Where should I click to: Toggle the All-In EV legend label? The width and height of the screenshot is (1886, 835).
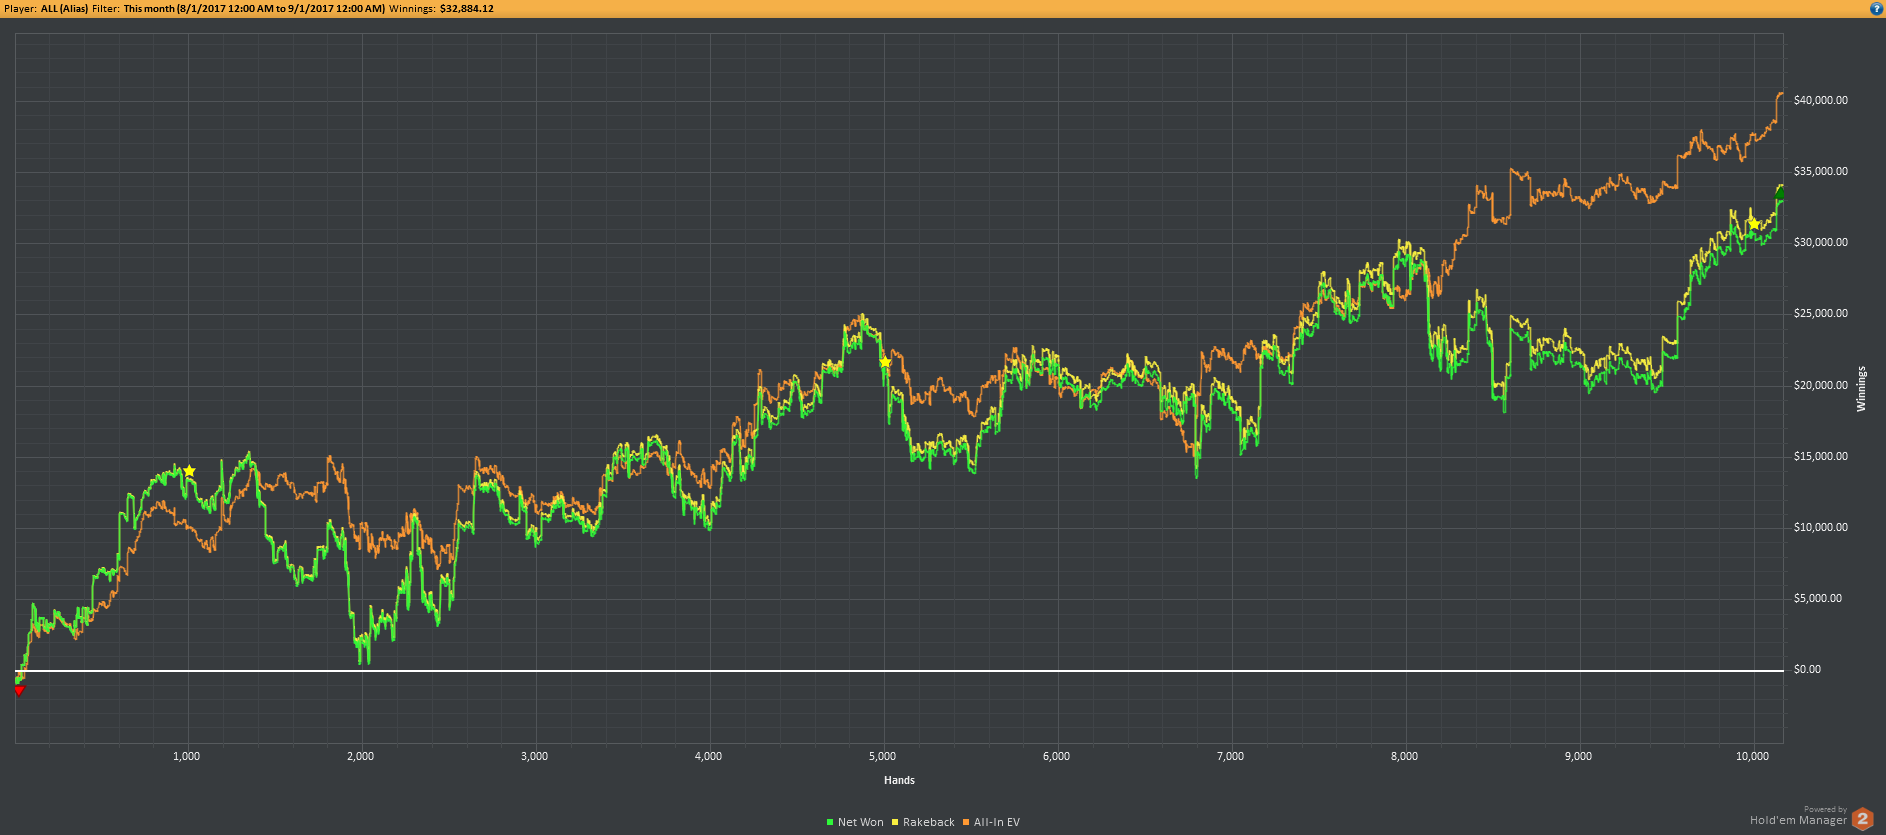click(x=997, y=822)
